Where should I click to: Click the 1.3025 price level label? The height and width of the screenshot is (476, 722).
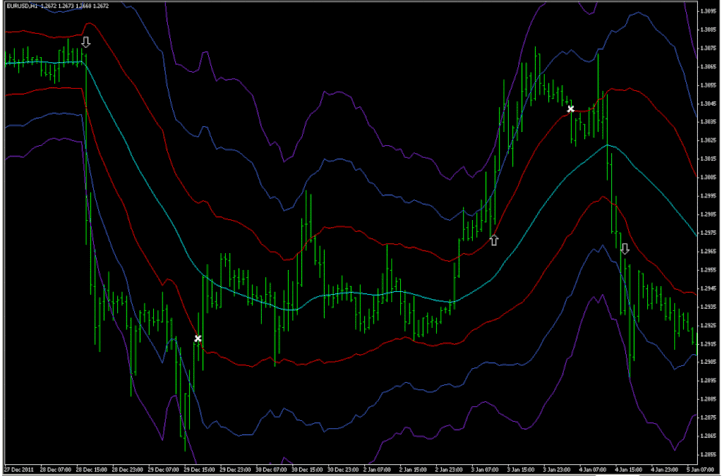[709, 140]
